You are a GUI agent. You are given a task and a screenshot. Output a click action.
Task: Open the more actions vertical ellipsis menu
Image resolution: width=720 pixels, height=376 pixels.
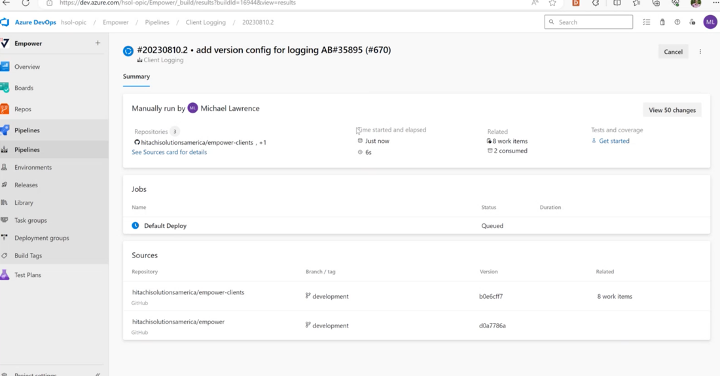[x=700, y=51]
